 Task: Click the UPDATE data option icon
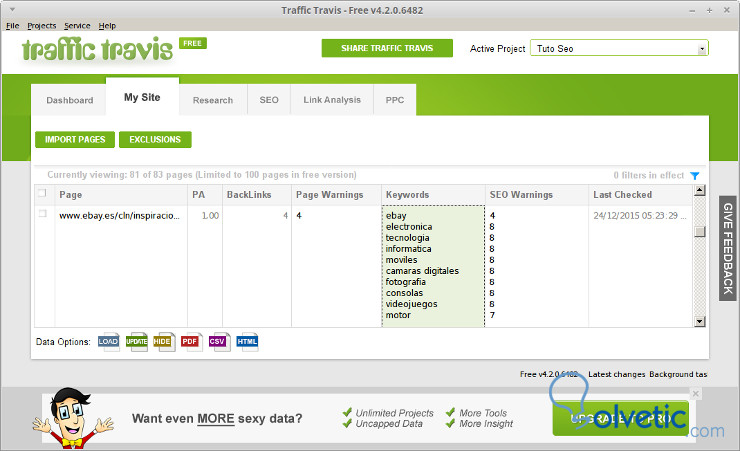tap(136, 342)
